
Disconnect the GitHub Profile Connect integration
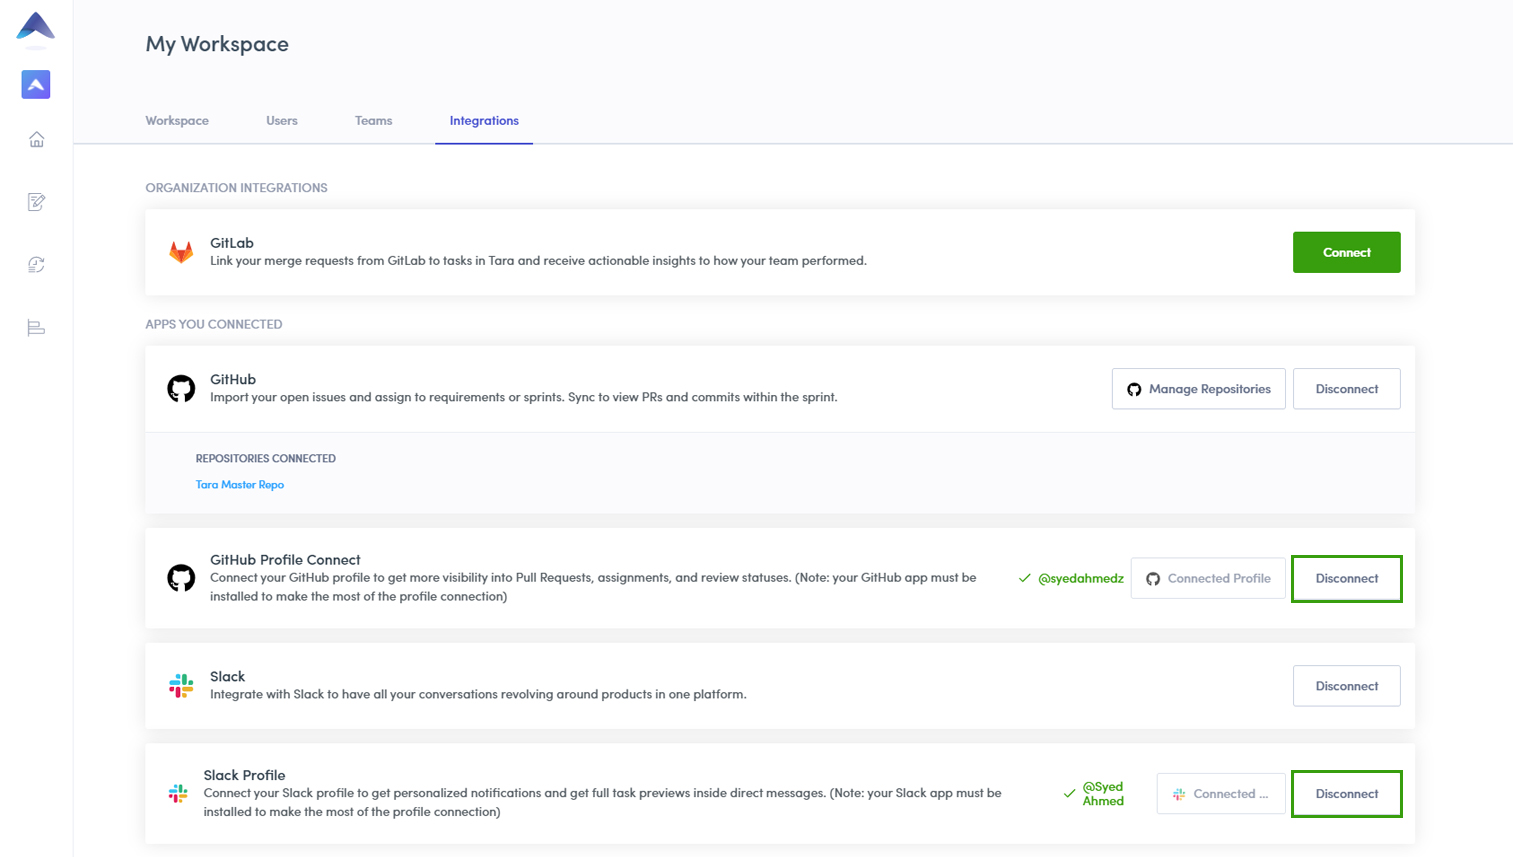[1346, 579]
